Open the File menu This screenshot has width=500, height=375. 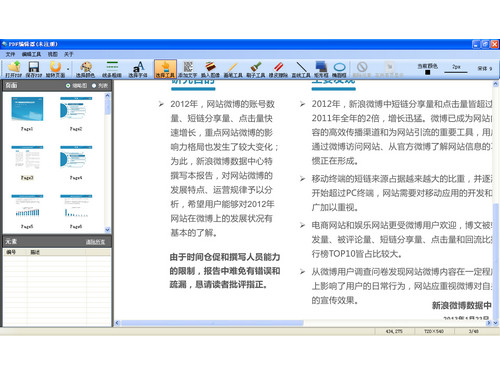[10, 54]
